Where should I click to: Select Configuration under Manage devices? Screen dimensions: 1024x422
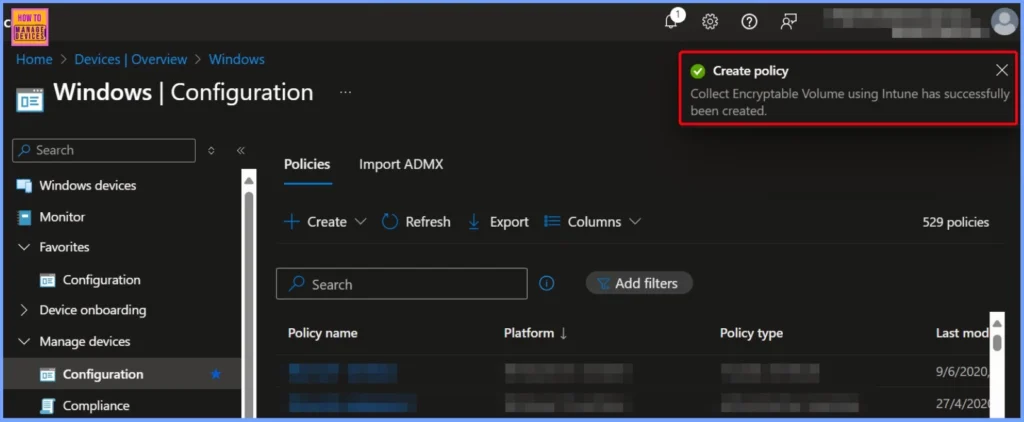[122, 374]
